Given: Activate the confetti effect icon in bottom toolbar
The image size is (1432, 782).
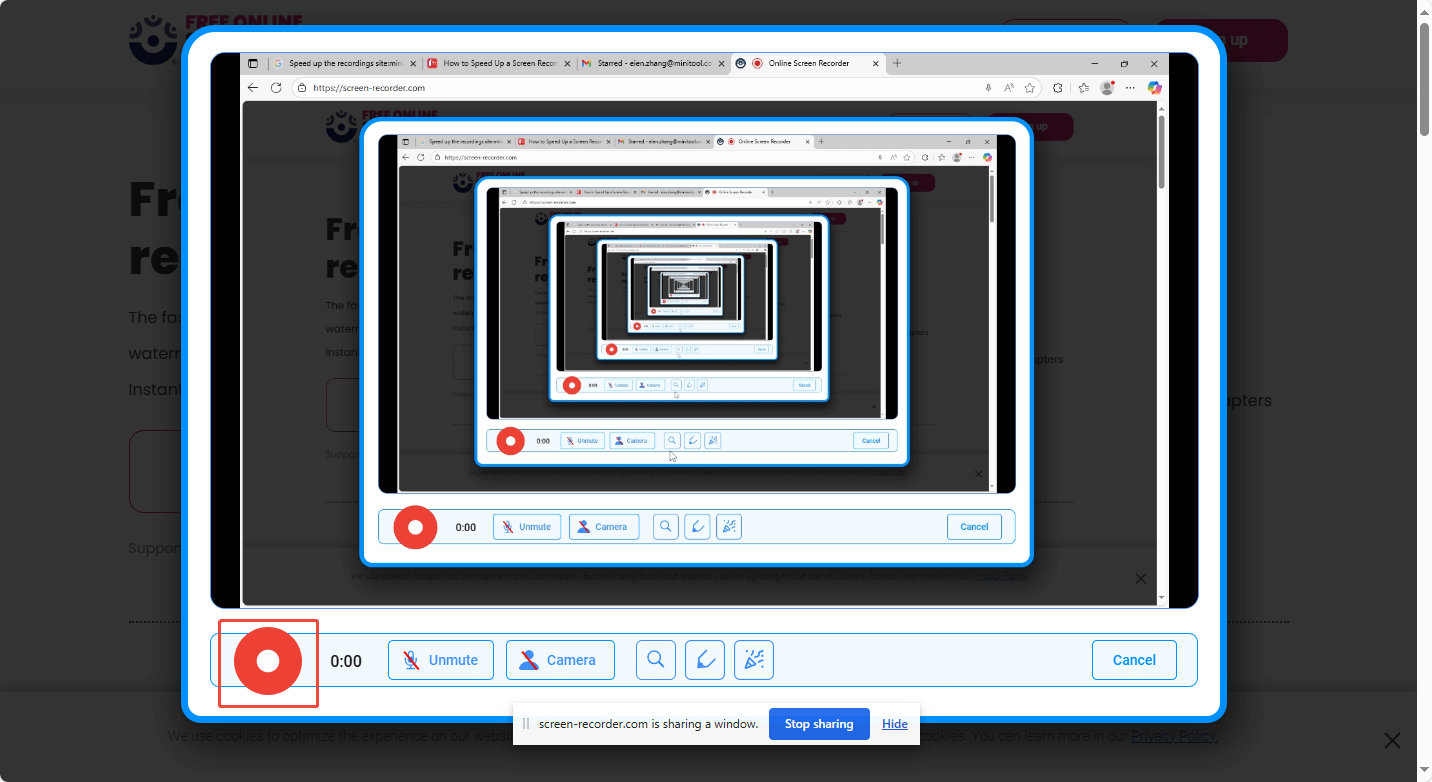Looking at the screenshot, I should point(754,660).
